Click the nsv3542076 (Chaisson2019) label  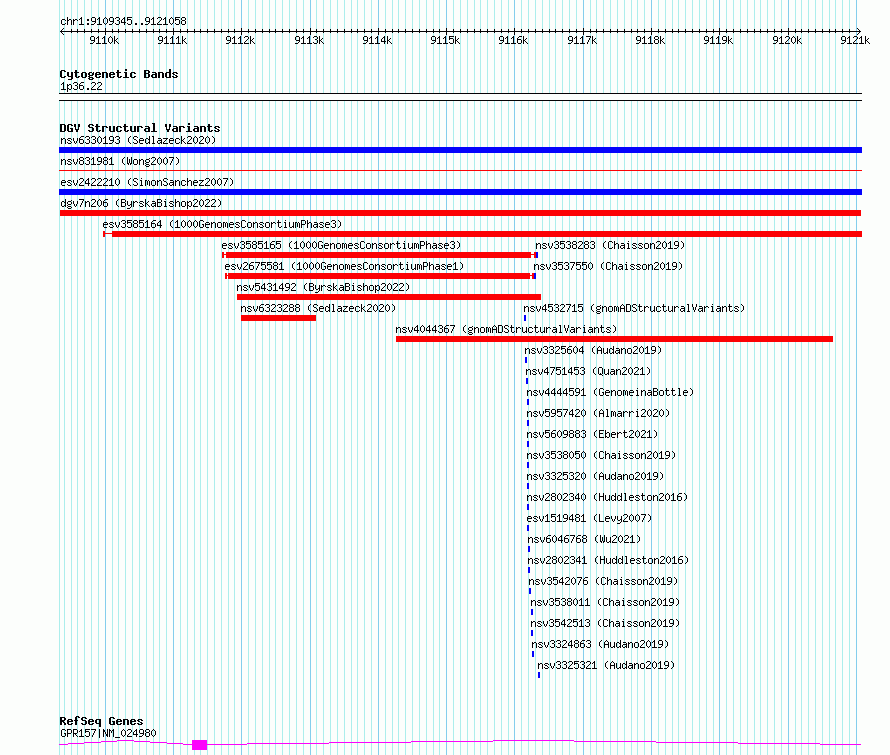click(603, 581)
